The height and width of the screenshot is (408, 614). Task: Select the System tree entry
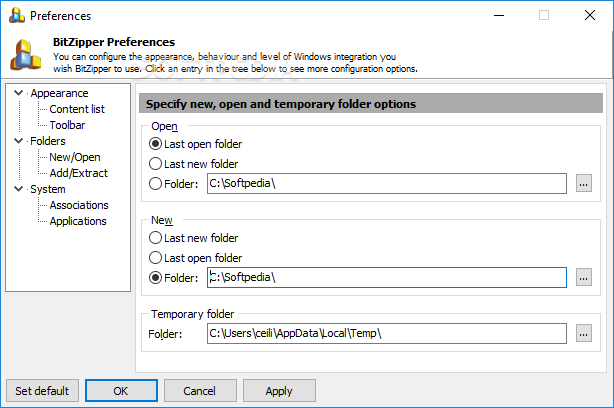coord(48,189)
